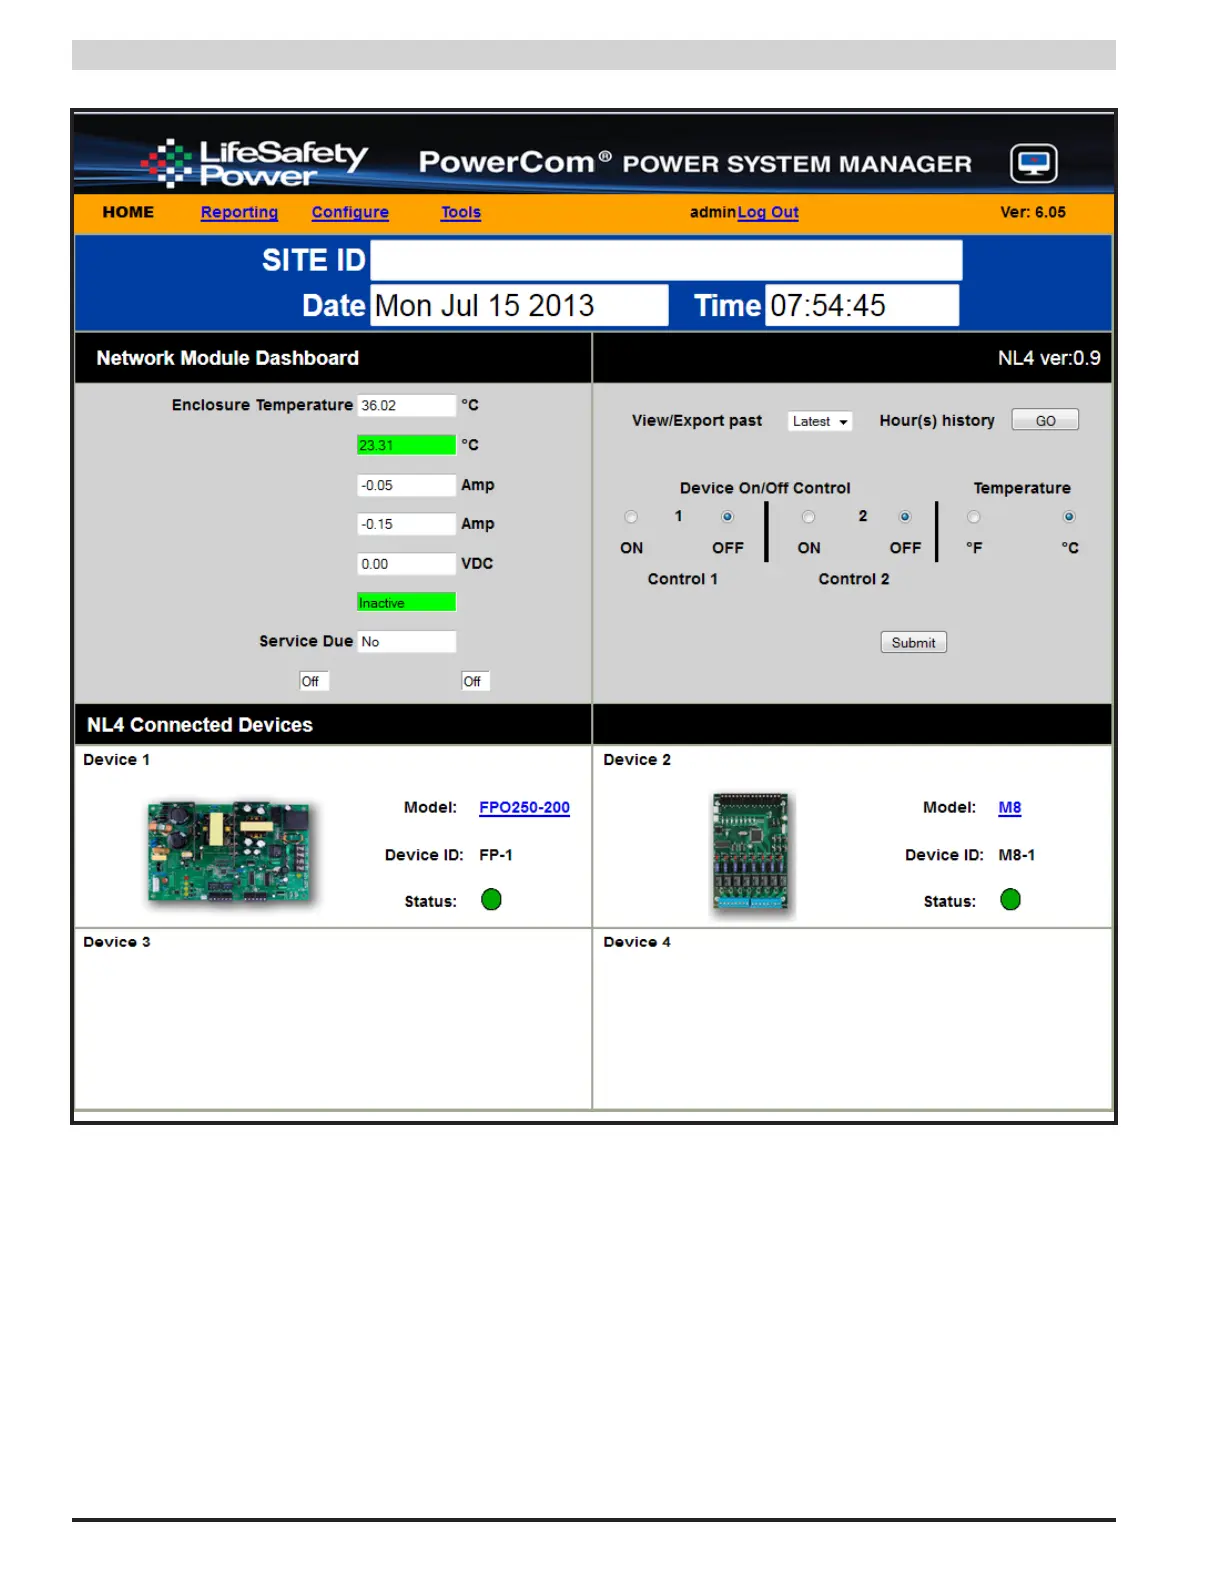This screenshot has width=1224, height=1584.
Task: Click the green Inactive status field
Action: (406, 602)
